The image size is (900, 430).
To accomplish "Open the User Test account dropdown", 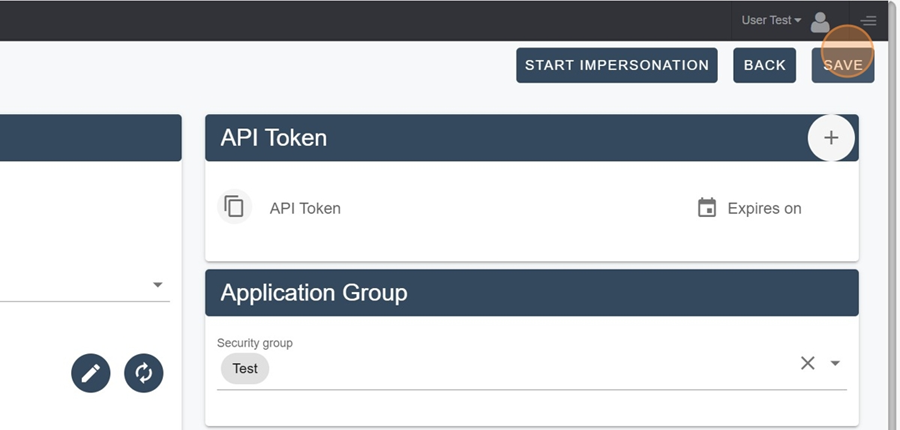I will click(x=771, y=20).
